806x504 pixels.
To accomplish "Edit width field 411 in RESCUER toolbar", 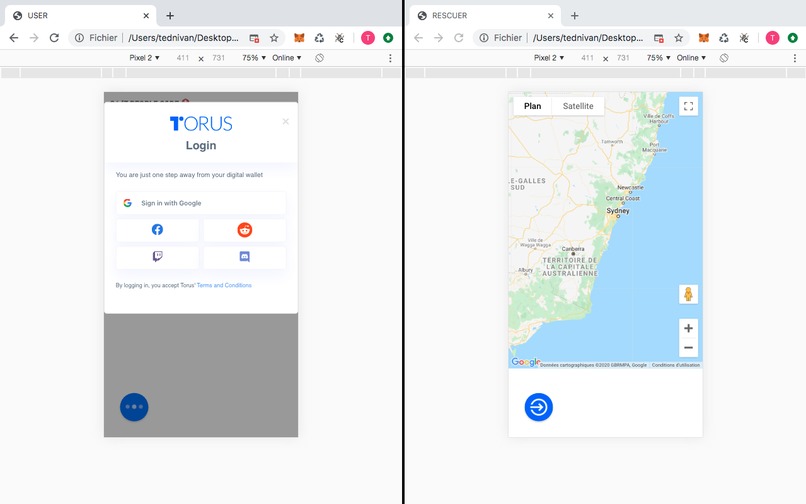I will (x=587, y=58).
